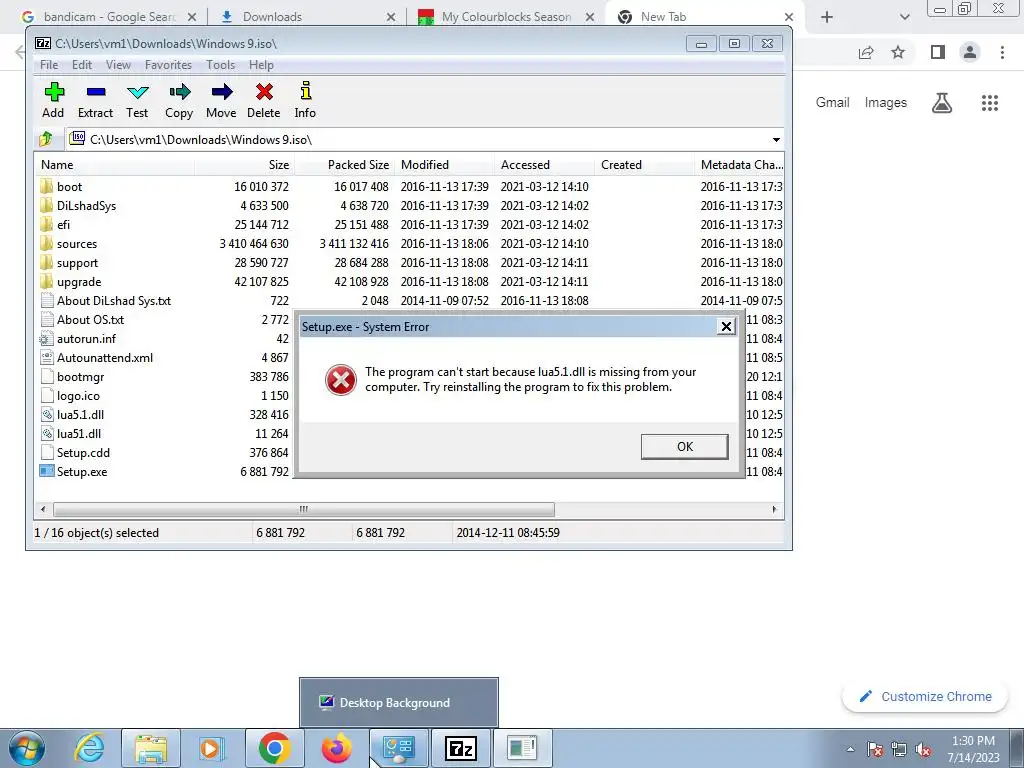Image resolution: width=1024 pixels, height=768 pixels.
Task: Toggle Chrome side panel icon
Action: [938, 52]
